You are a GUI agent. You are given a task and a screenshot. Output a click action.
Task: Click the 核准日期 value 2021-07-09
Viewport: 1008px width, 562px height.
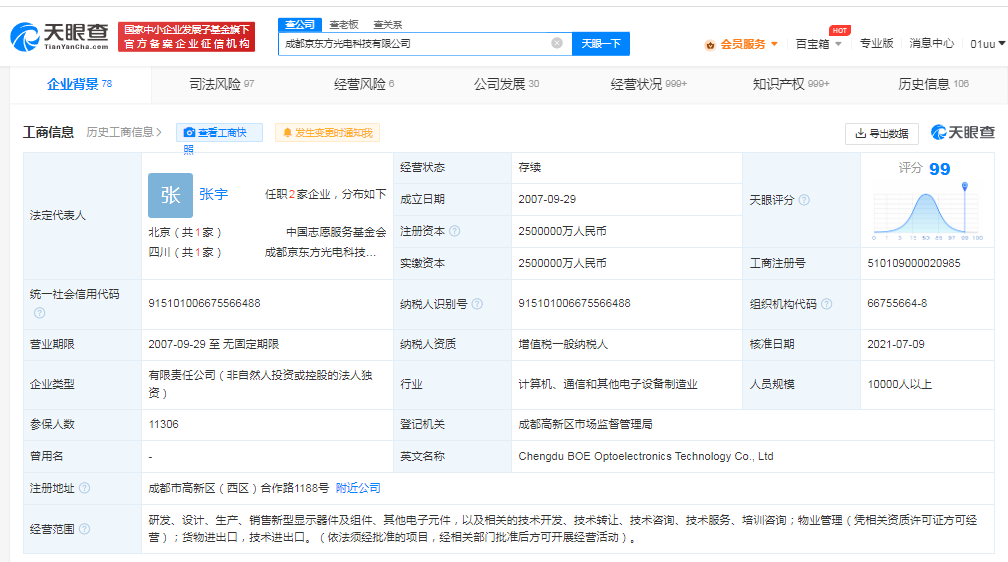(896, 344)
